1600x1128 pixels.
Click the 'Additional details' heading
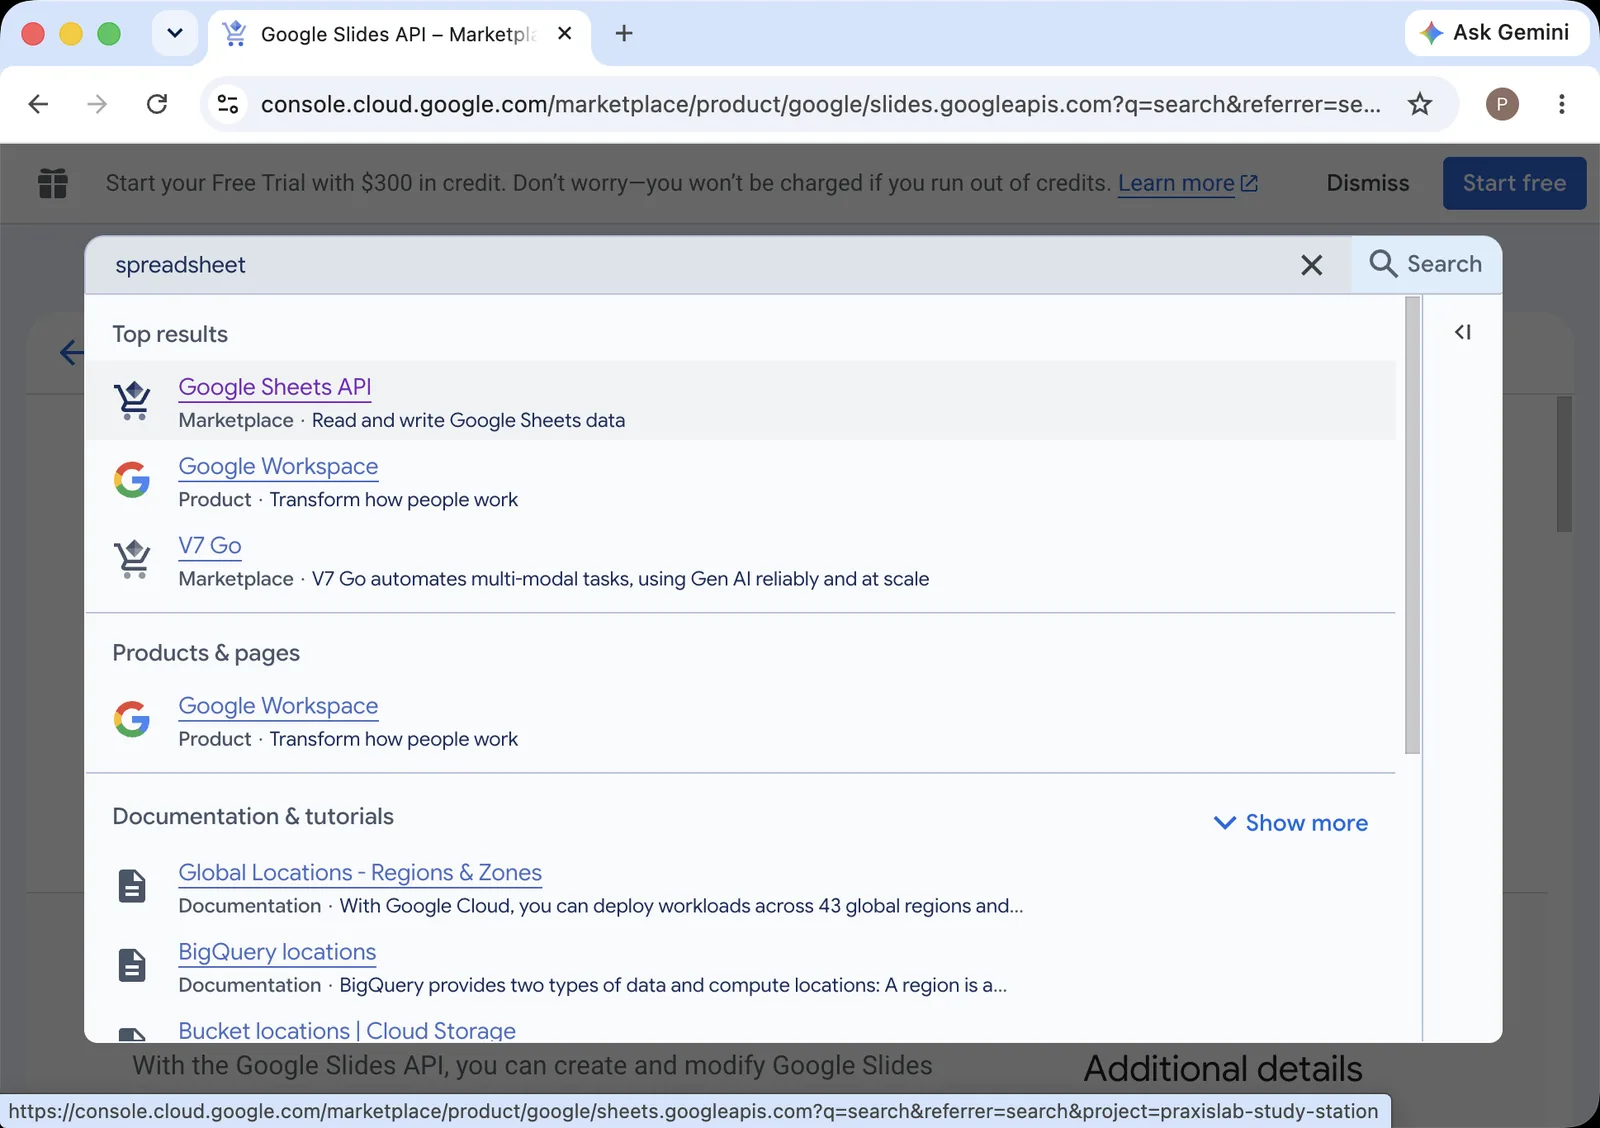pyautogui.click(x=1223, y=1069)
